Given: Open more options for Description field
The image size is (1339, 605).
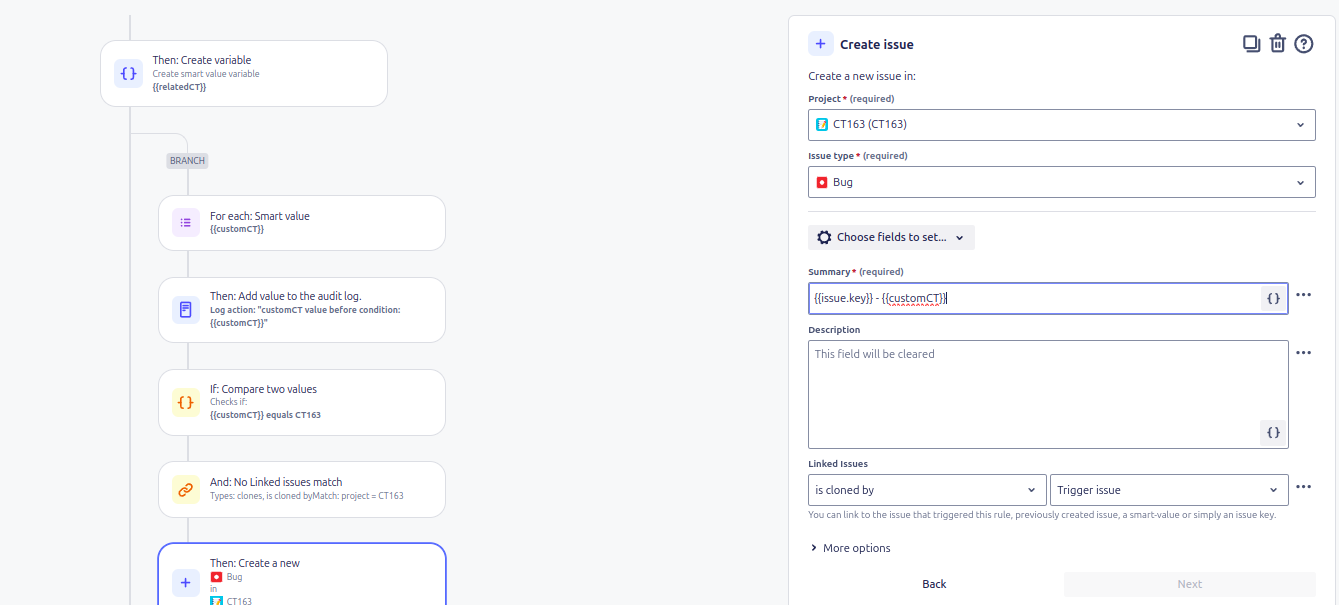Looking at the screenshot, I should (1303, 353).
